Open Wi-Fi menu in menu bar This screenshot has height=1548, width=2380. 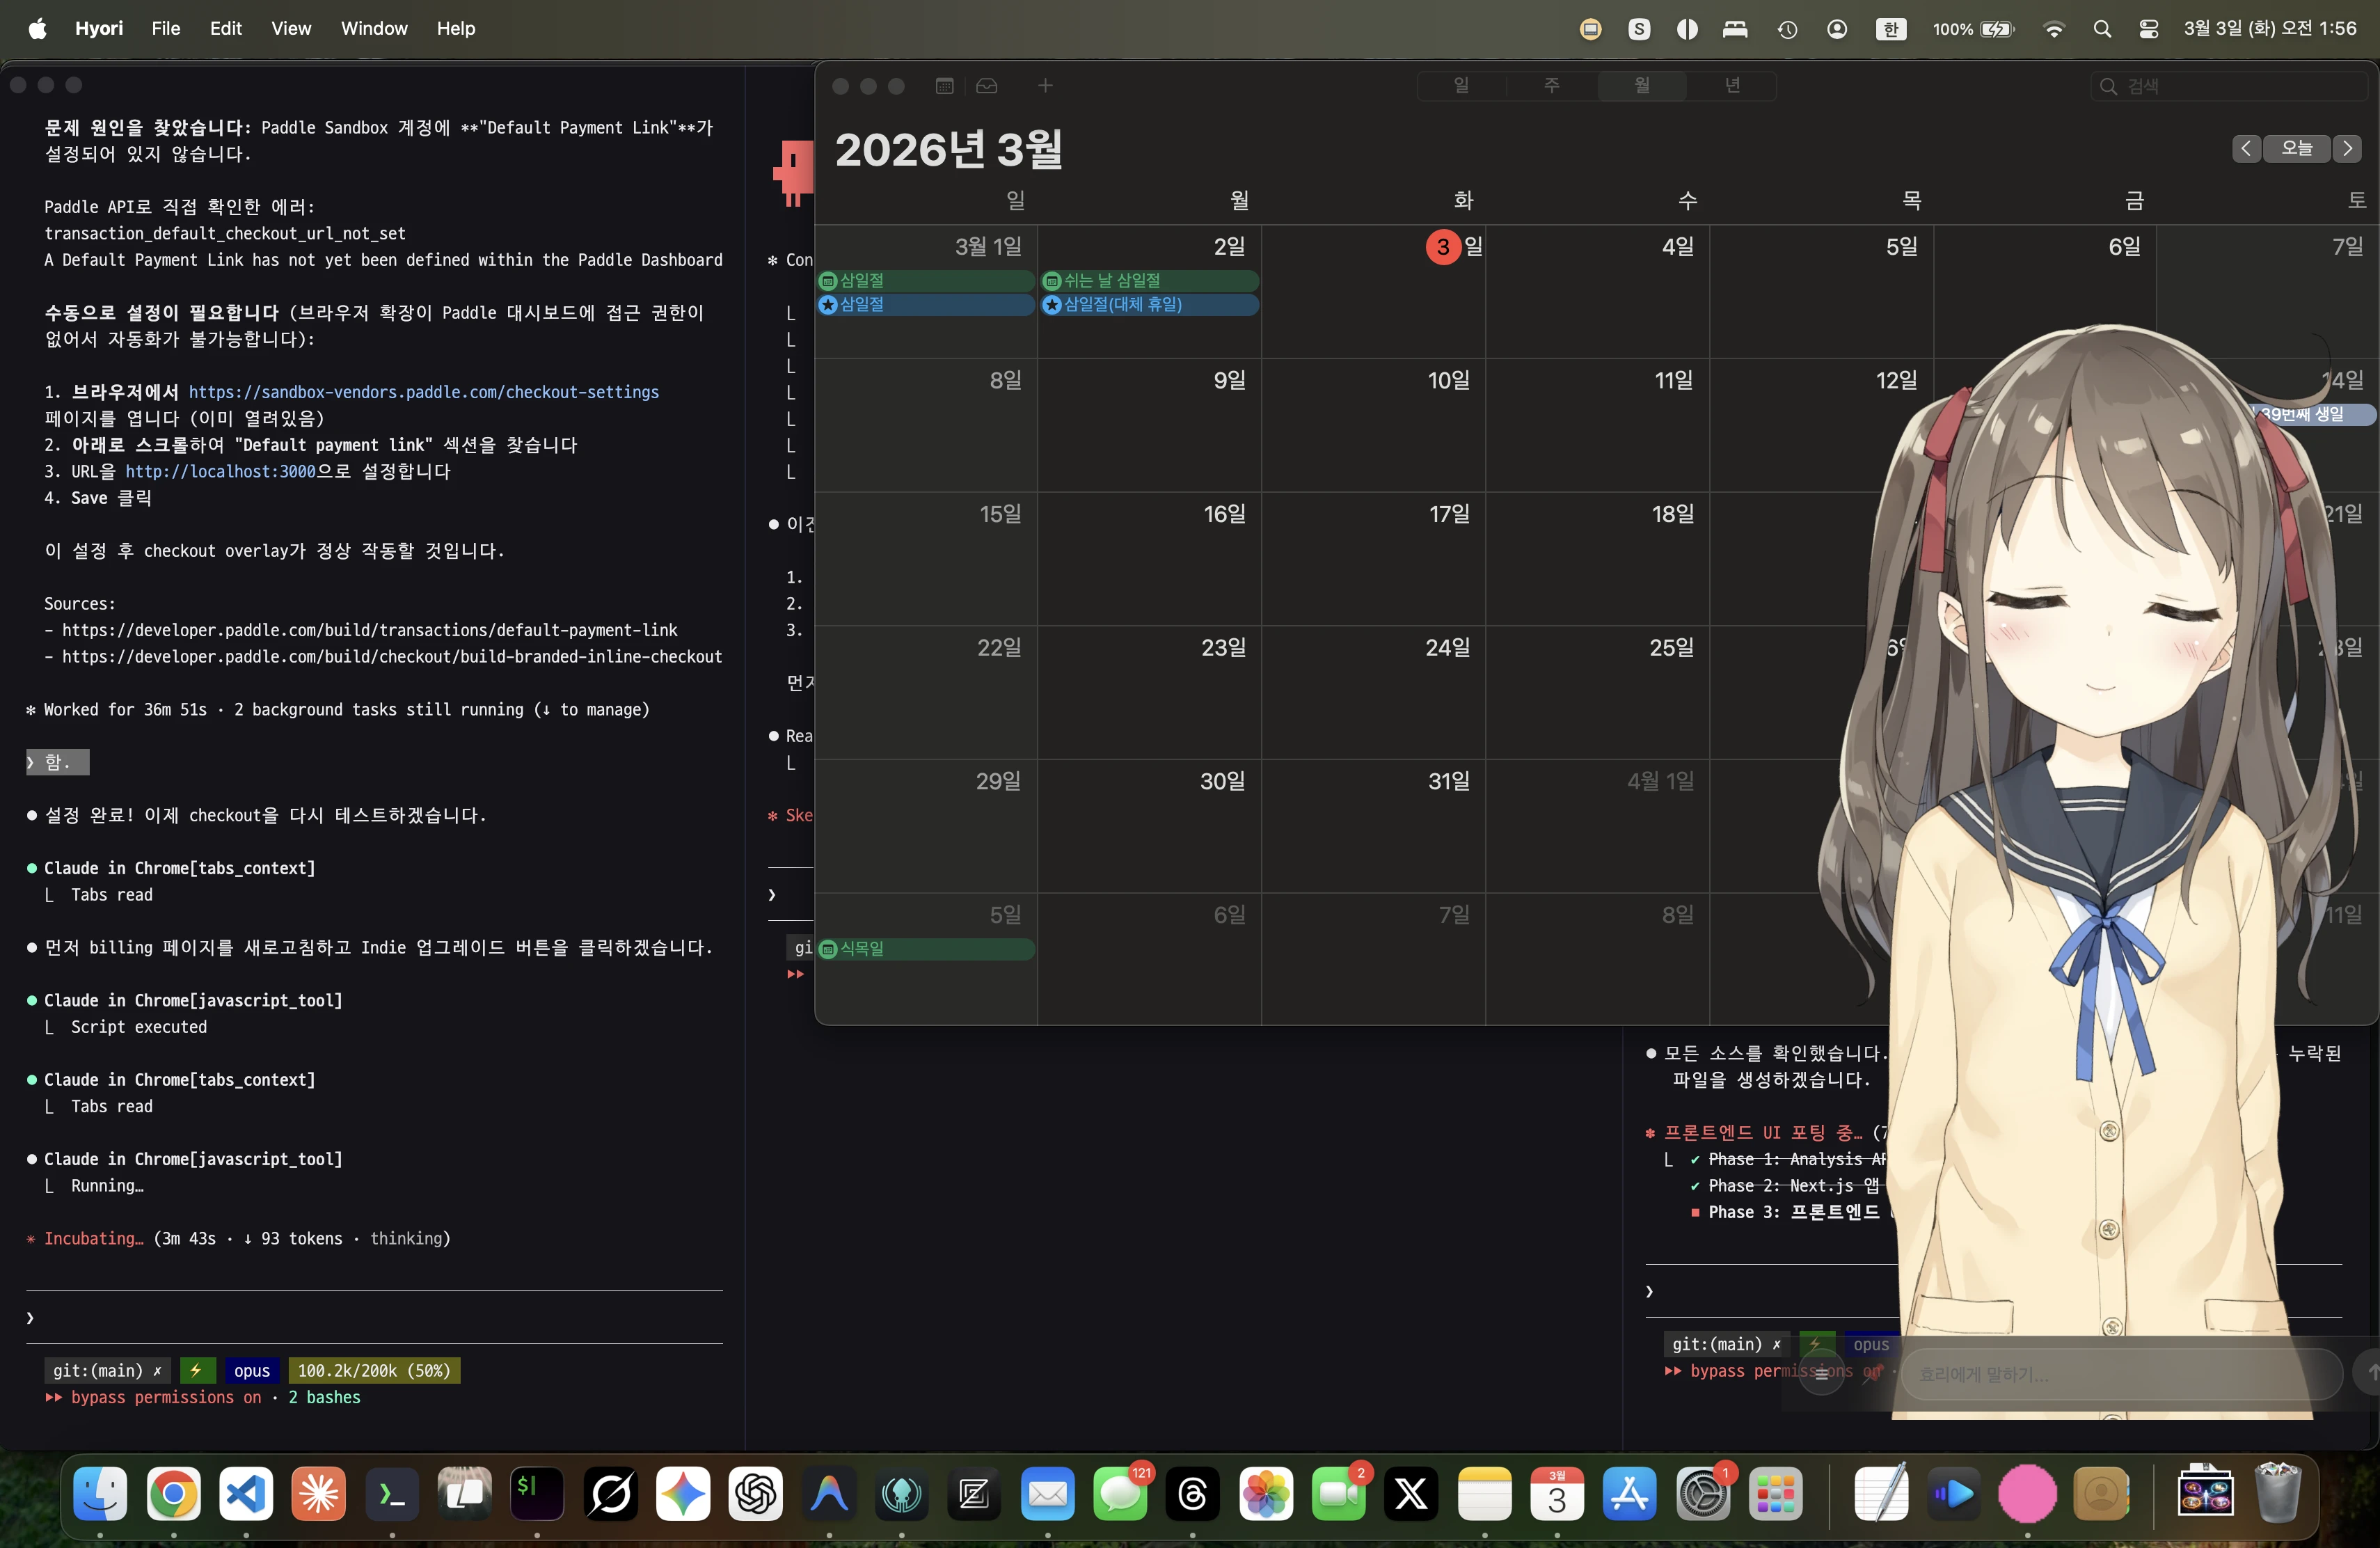tap(2054, 29)
